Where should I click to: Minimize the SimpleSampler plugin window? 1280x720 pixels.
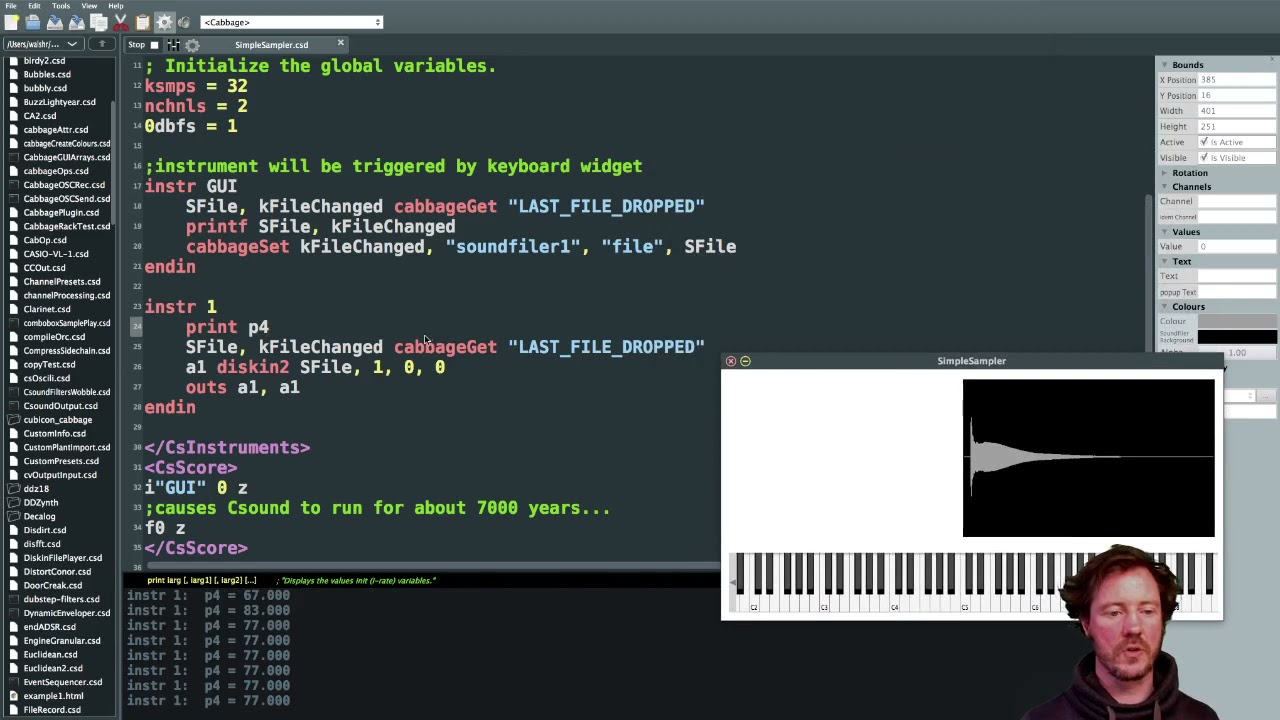(745, 361)
